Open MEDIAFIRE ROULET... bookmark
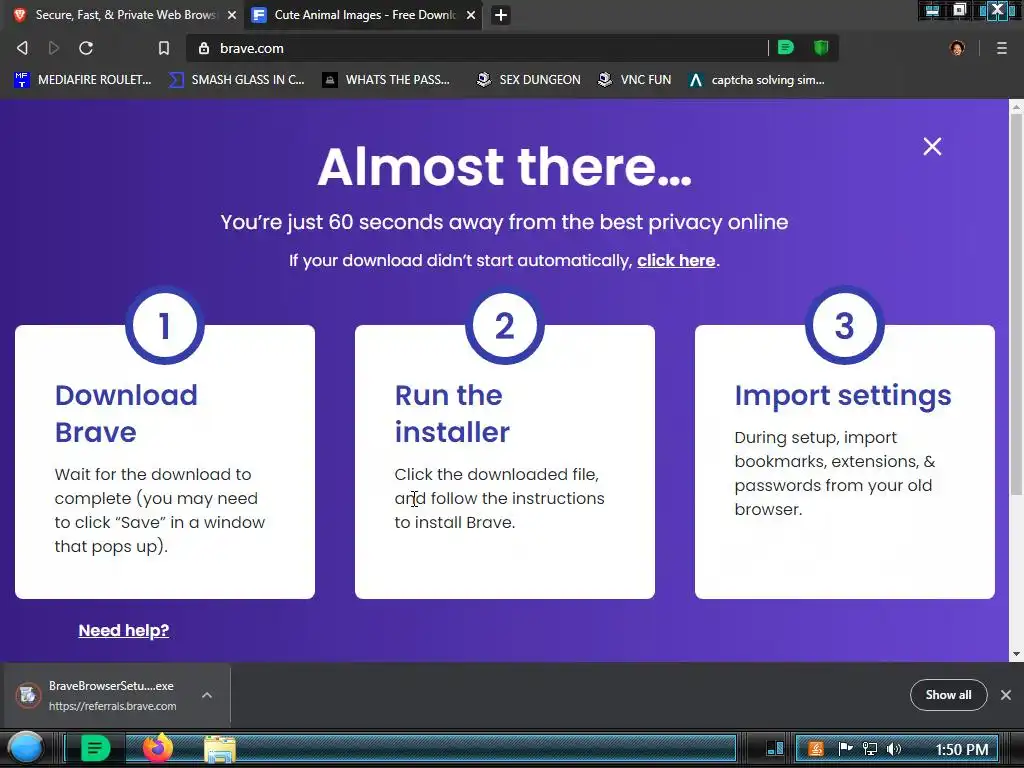This screenshot has width=1024, height=768. [82, 80]
